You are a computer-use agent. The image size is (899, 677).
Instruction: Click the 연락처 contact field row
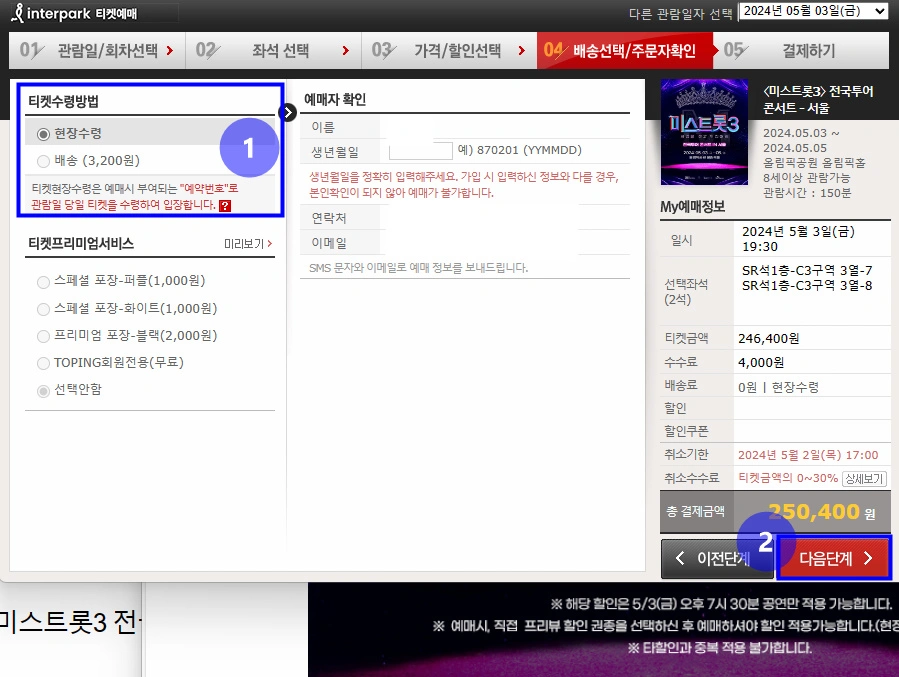coord(465,218)
